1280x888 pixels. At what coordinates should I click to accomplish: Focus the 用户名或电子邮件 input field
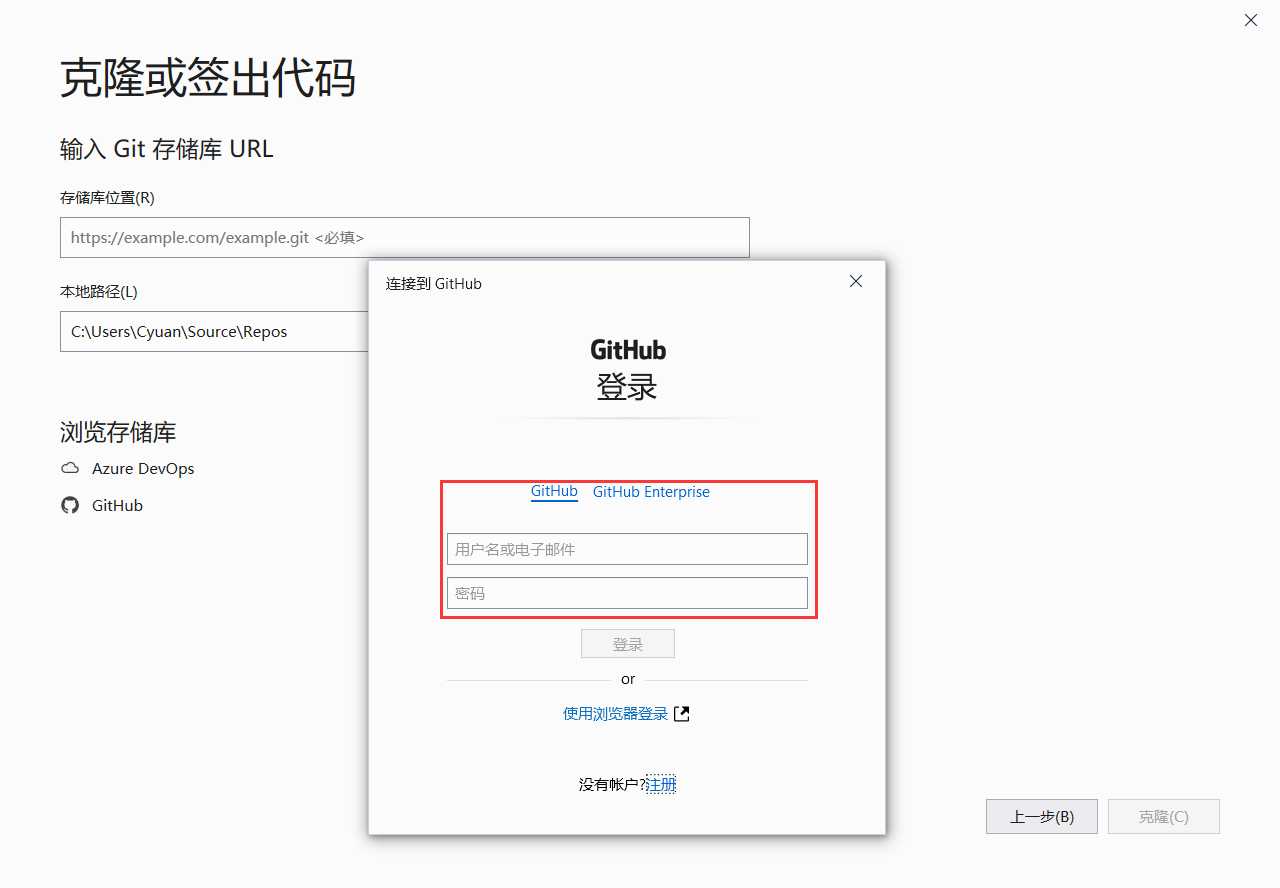click(627, 549)
